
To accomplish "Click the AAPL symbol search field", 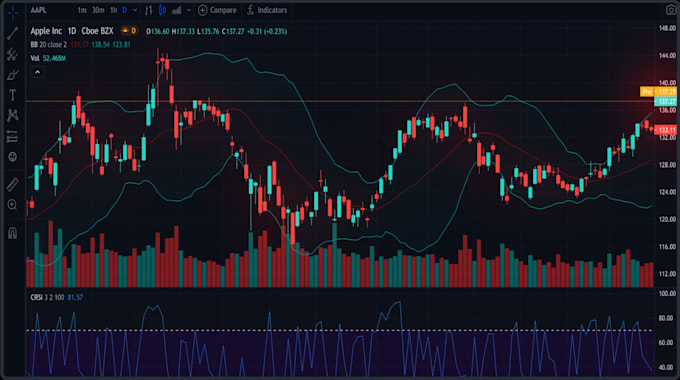I will coord(39,10).
